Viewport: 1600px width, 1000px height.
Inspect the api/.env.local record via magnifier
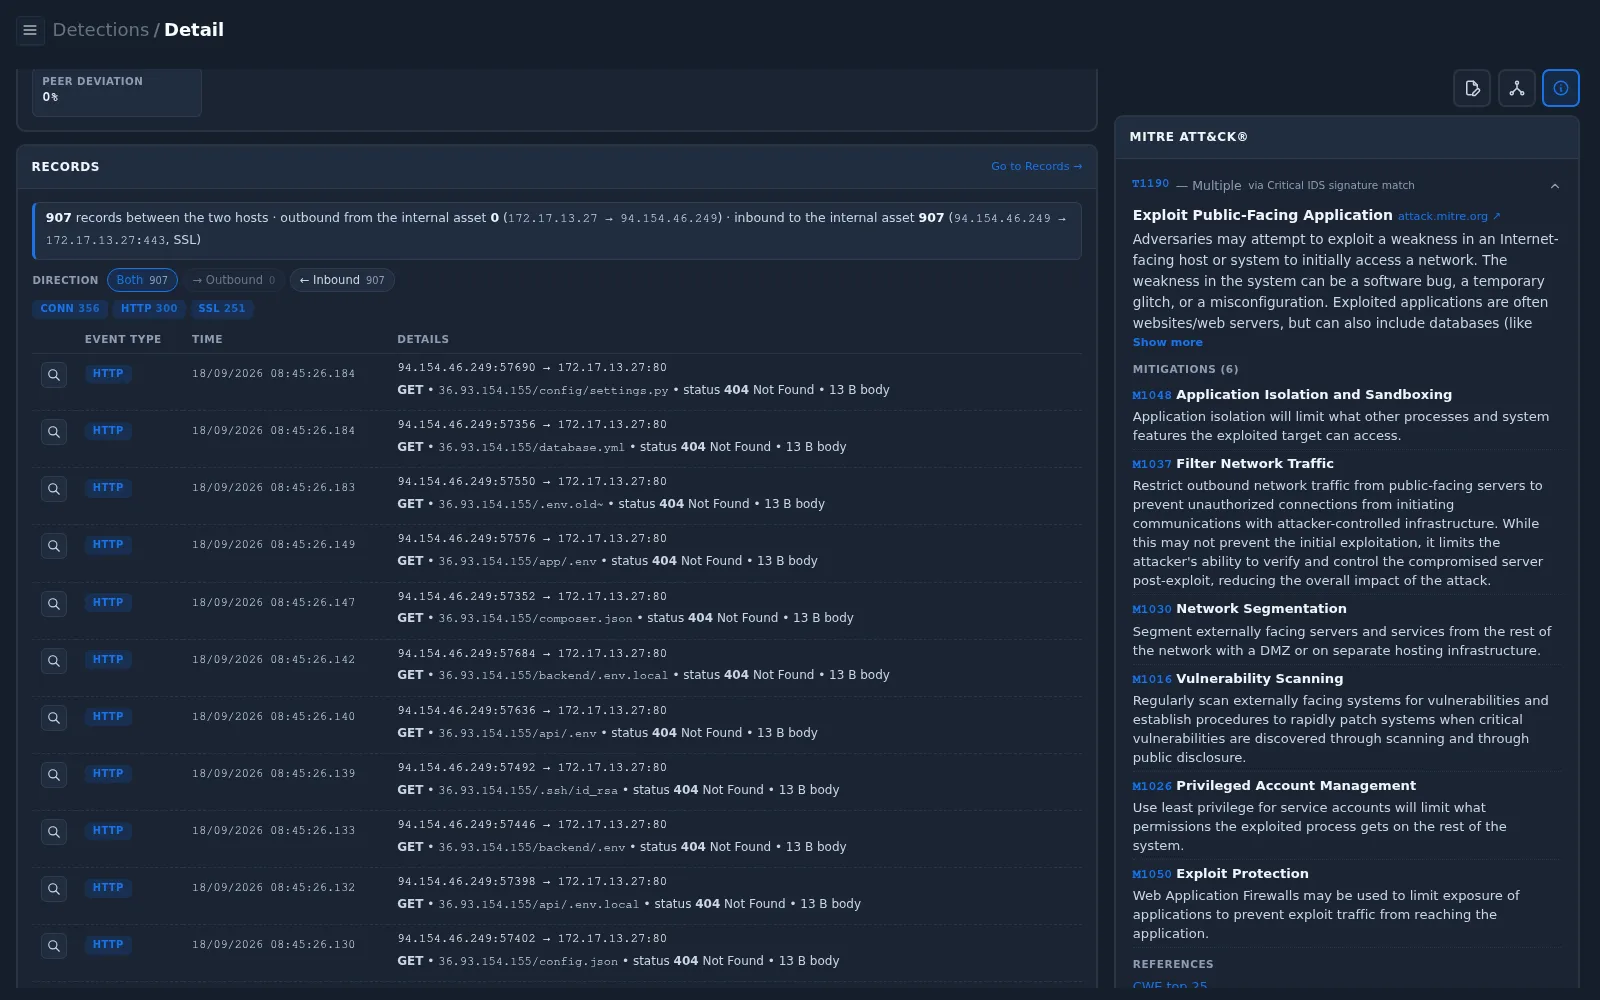54,889
